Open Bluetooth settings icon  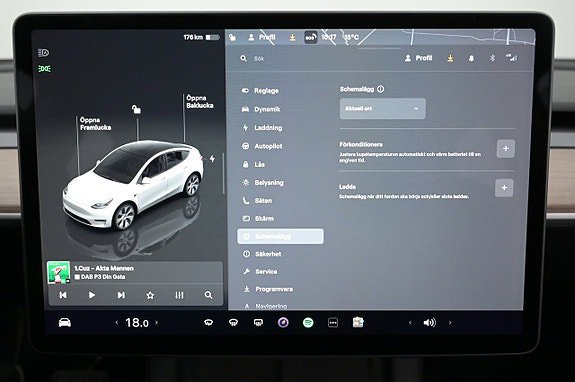pos(492,58)
